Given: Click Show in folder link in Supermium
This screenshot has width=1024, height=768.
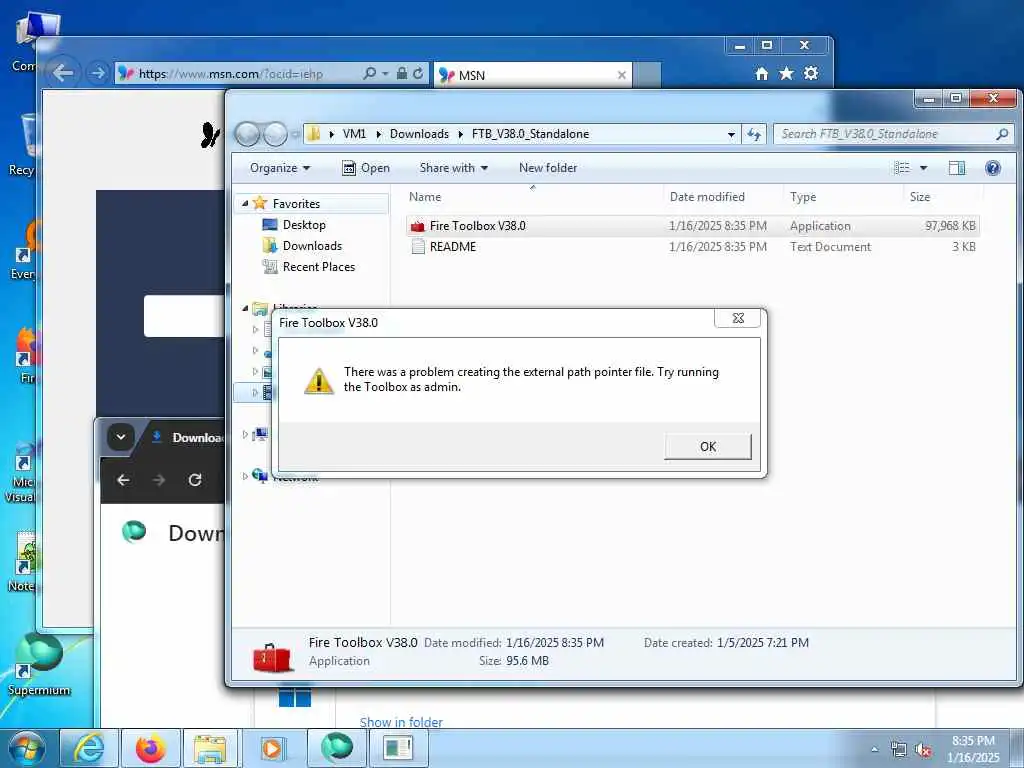Looking at the screenshot, I should [x=401, y=722].
